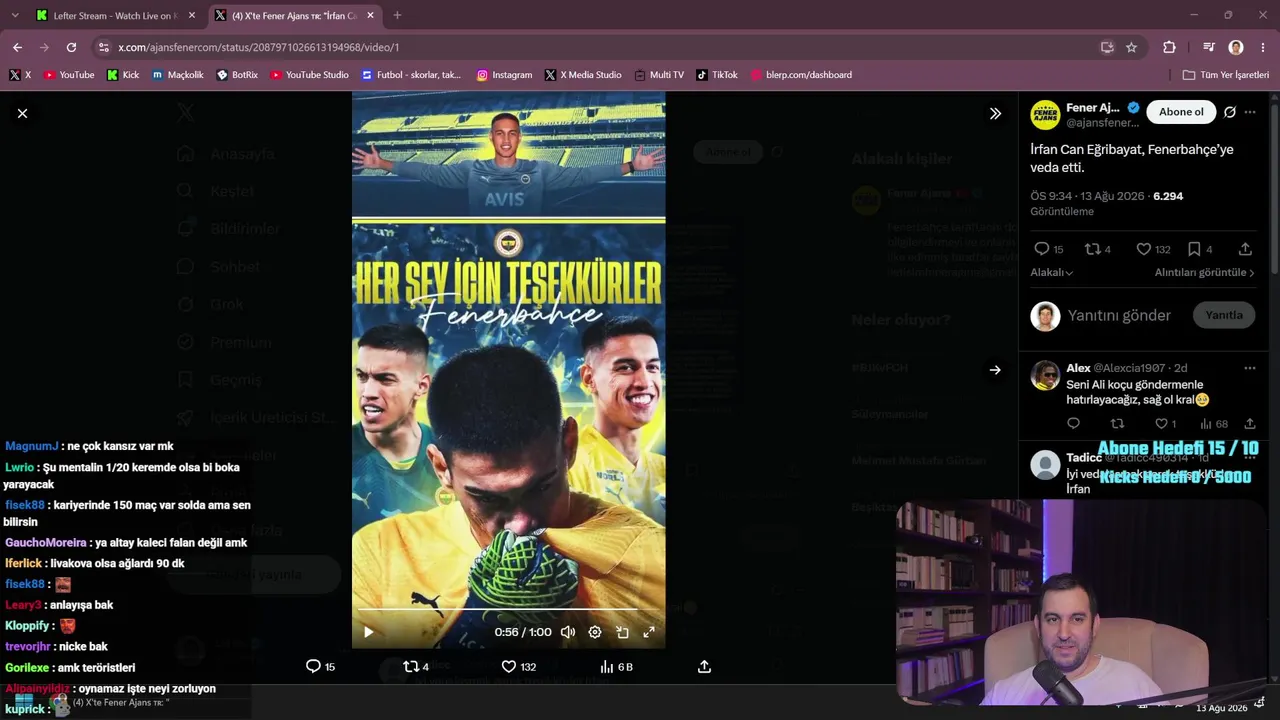1280x720 pixels.
Task: Open the Extensions puzzle icon
Action: click(x=1169, y=47)
